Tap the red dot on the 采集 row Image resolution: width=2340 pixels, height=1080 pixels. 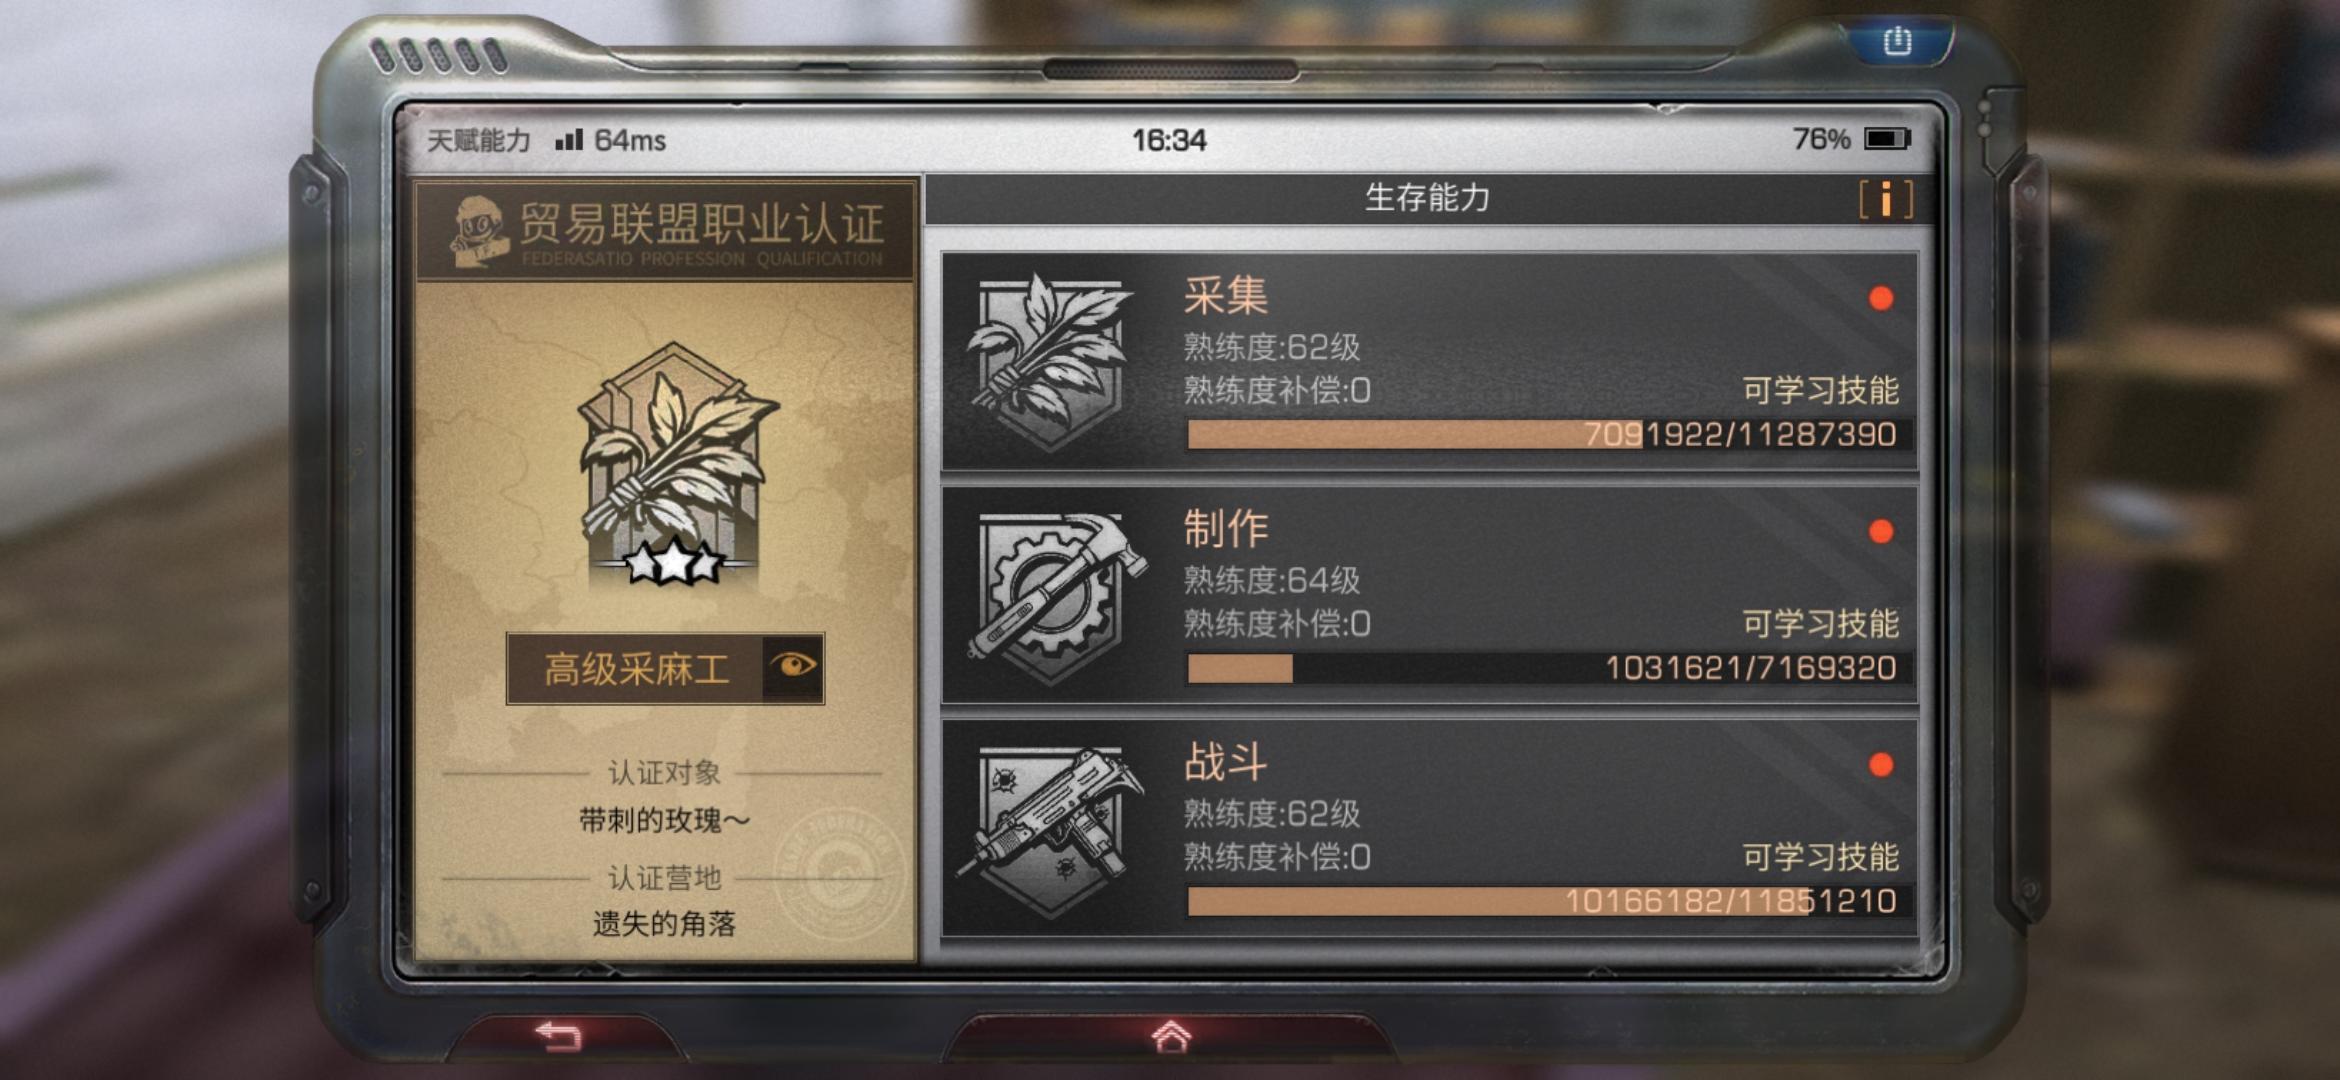click(x=1880, y=298)
